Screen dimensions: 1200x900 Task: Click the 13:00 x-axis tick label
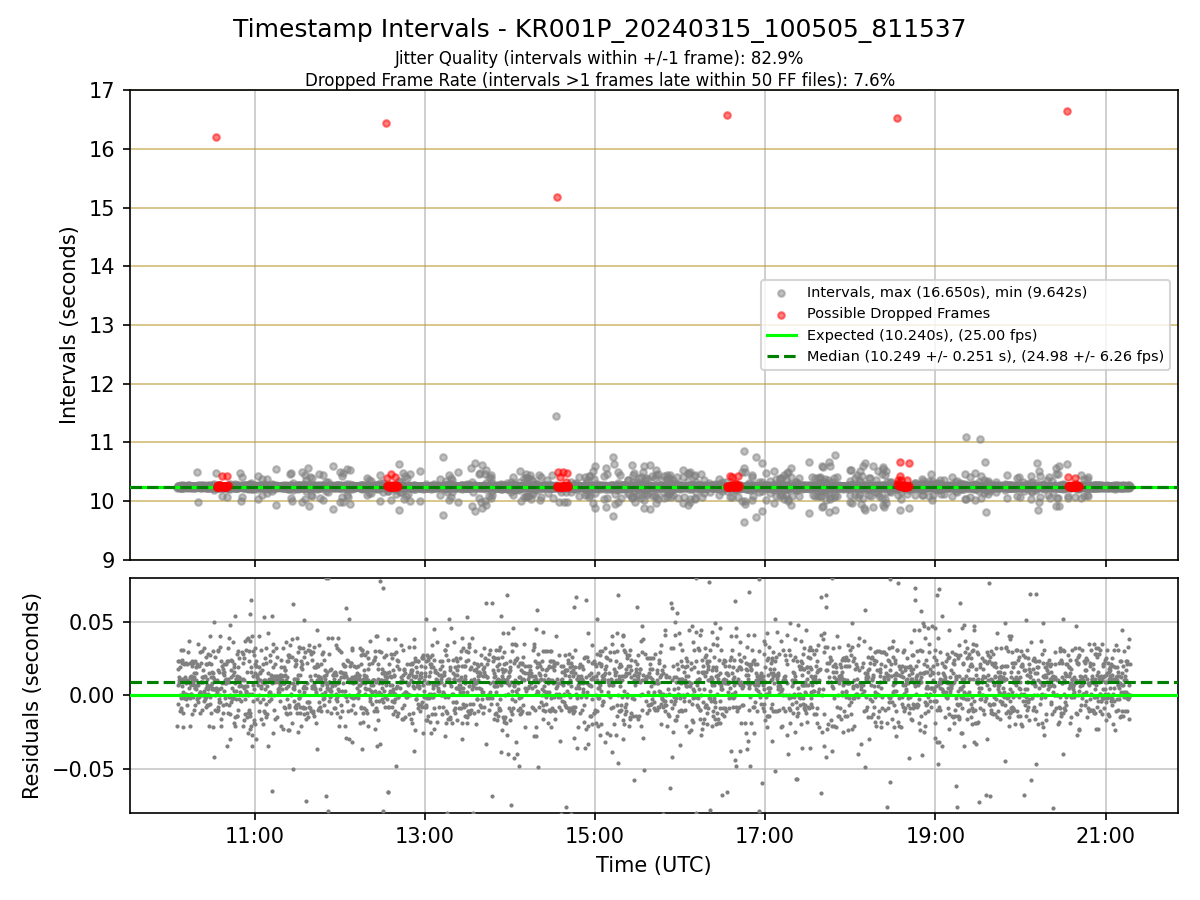pos(425,834)
